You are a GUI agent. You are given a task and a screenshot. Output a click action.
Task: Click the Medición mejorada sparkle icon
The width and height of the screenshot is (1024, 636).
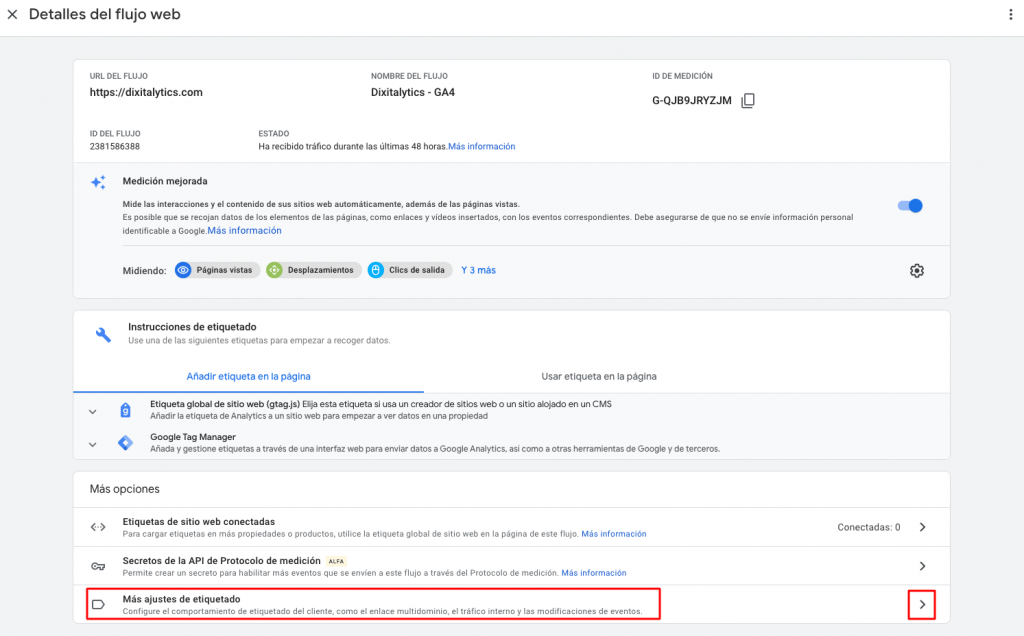[98, 182]
